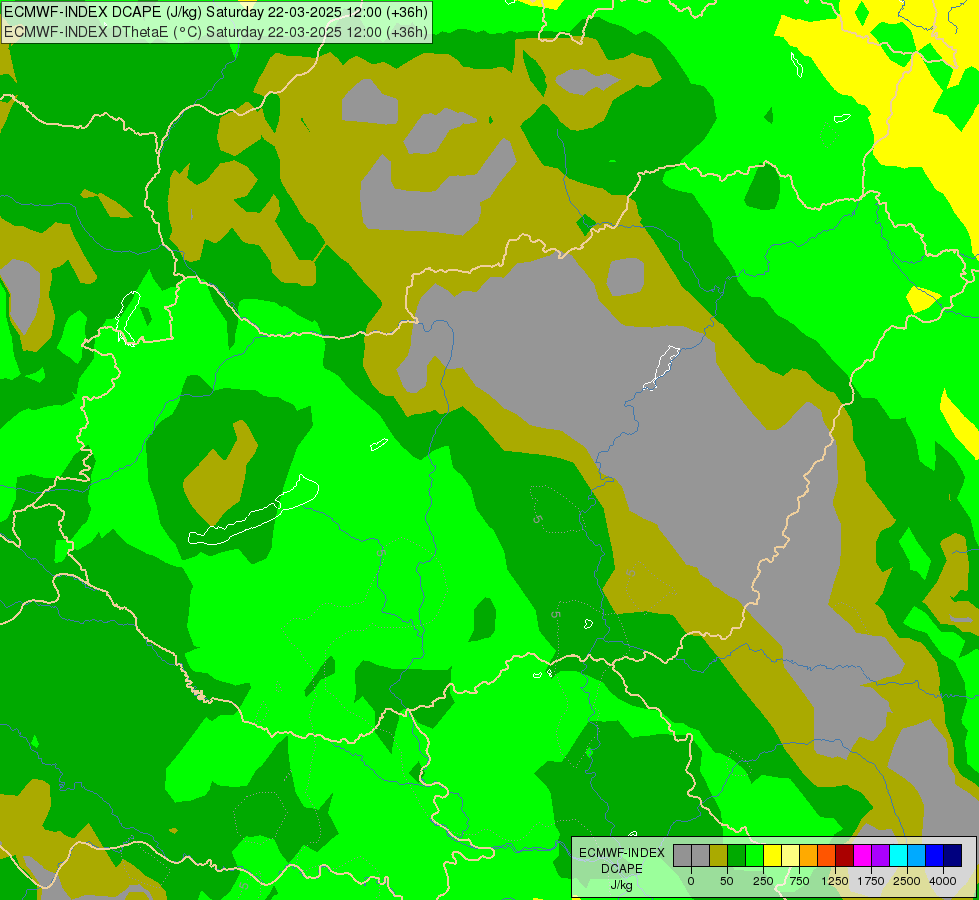The height and width of the screenshot is (900, 979).
Task: Click the cyan legend swatch
Action: [898, 855]
